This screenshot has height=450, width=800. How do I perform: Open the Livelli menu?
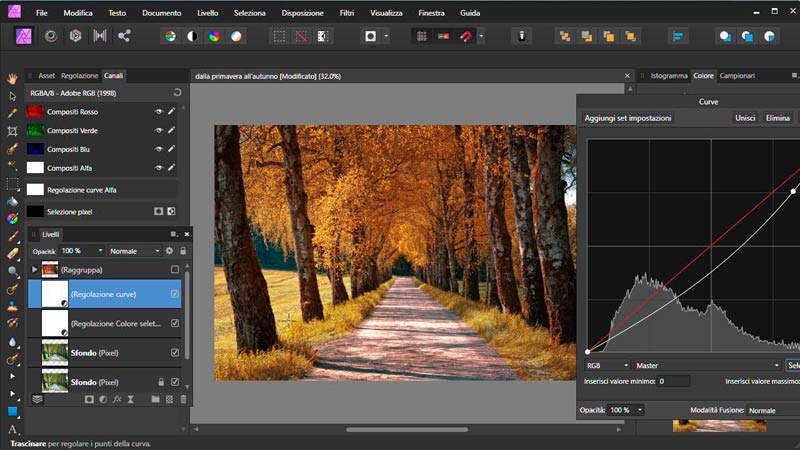click(208, 13)
